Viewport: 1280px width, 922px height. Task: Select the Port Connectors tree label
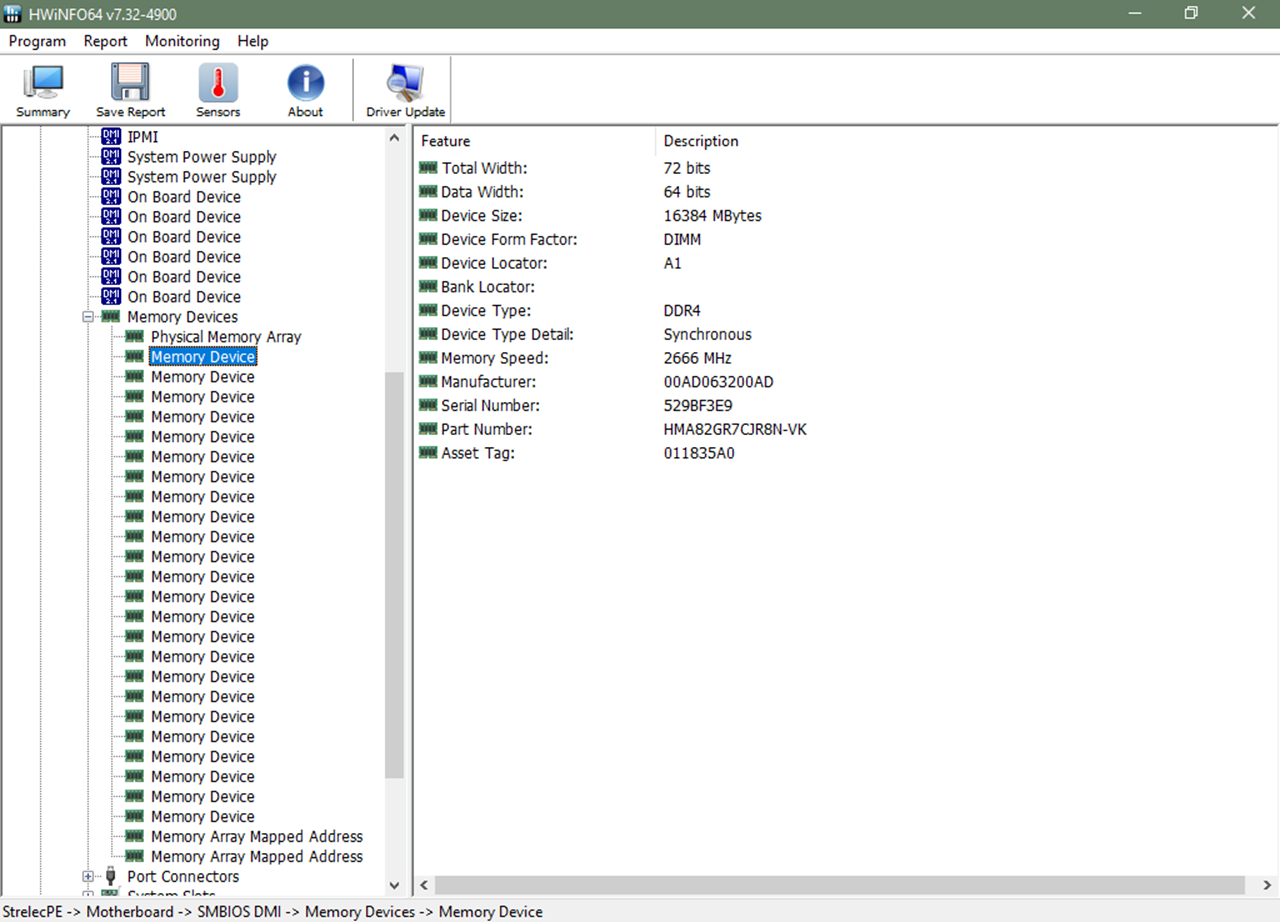[x=184, y=877]
